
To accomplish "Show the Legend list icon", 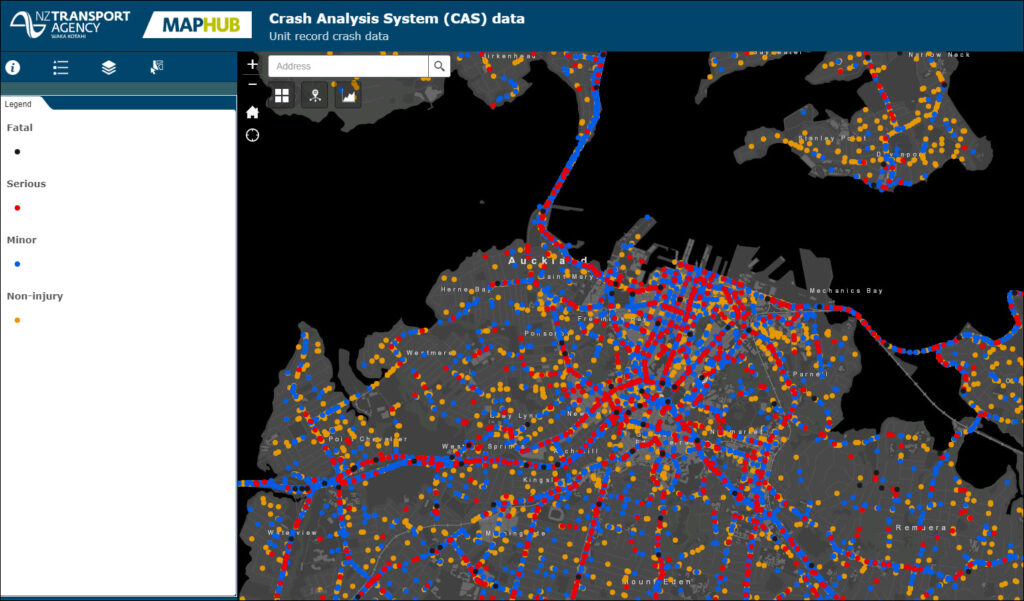I will click(x=61, y=67).
